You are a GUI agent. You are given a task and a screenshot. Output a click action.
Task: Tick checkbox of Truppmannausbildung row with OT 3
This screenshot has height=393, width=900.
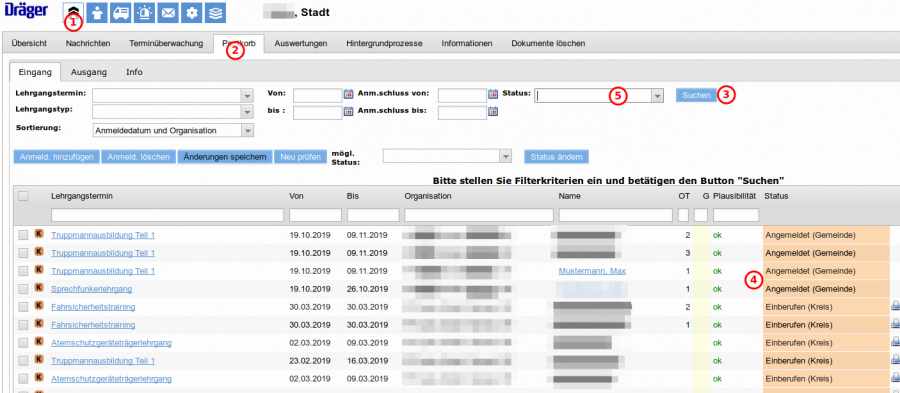point(23,253)
